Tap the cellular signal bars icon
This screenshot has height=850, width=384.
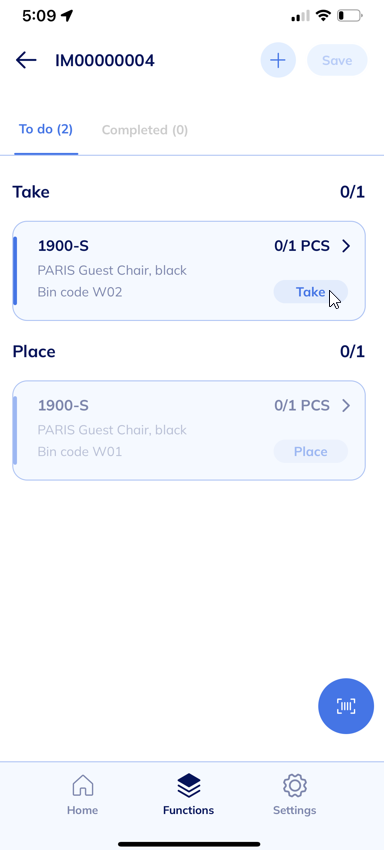300,16
